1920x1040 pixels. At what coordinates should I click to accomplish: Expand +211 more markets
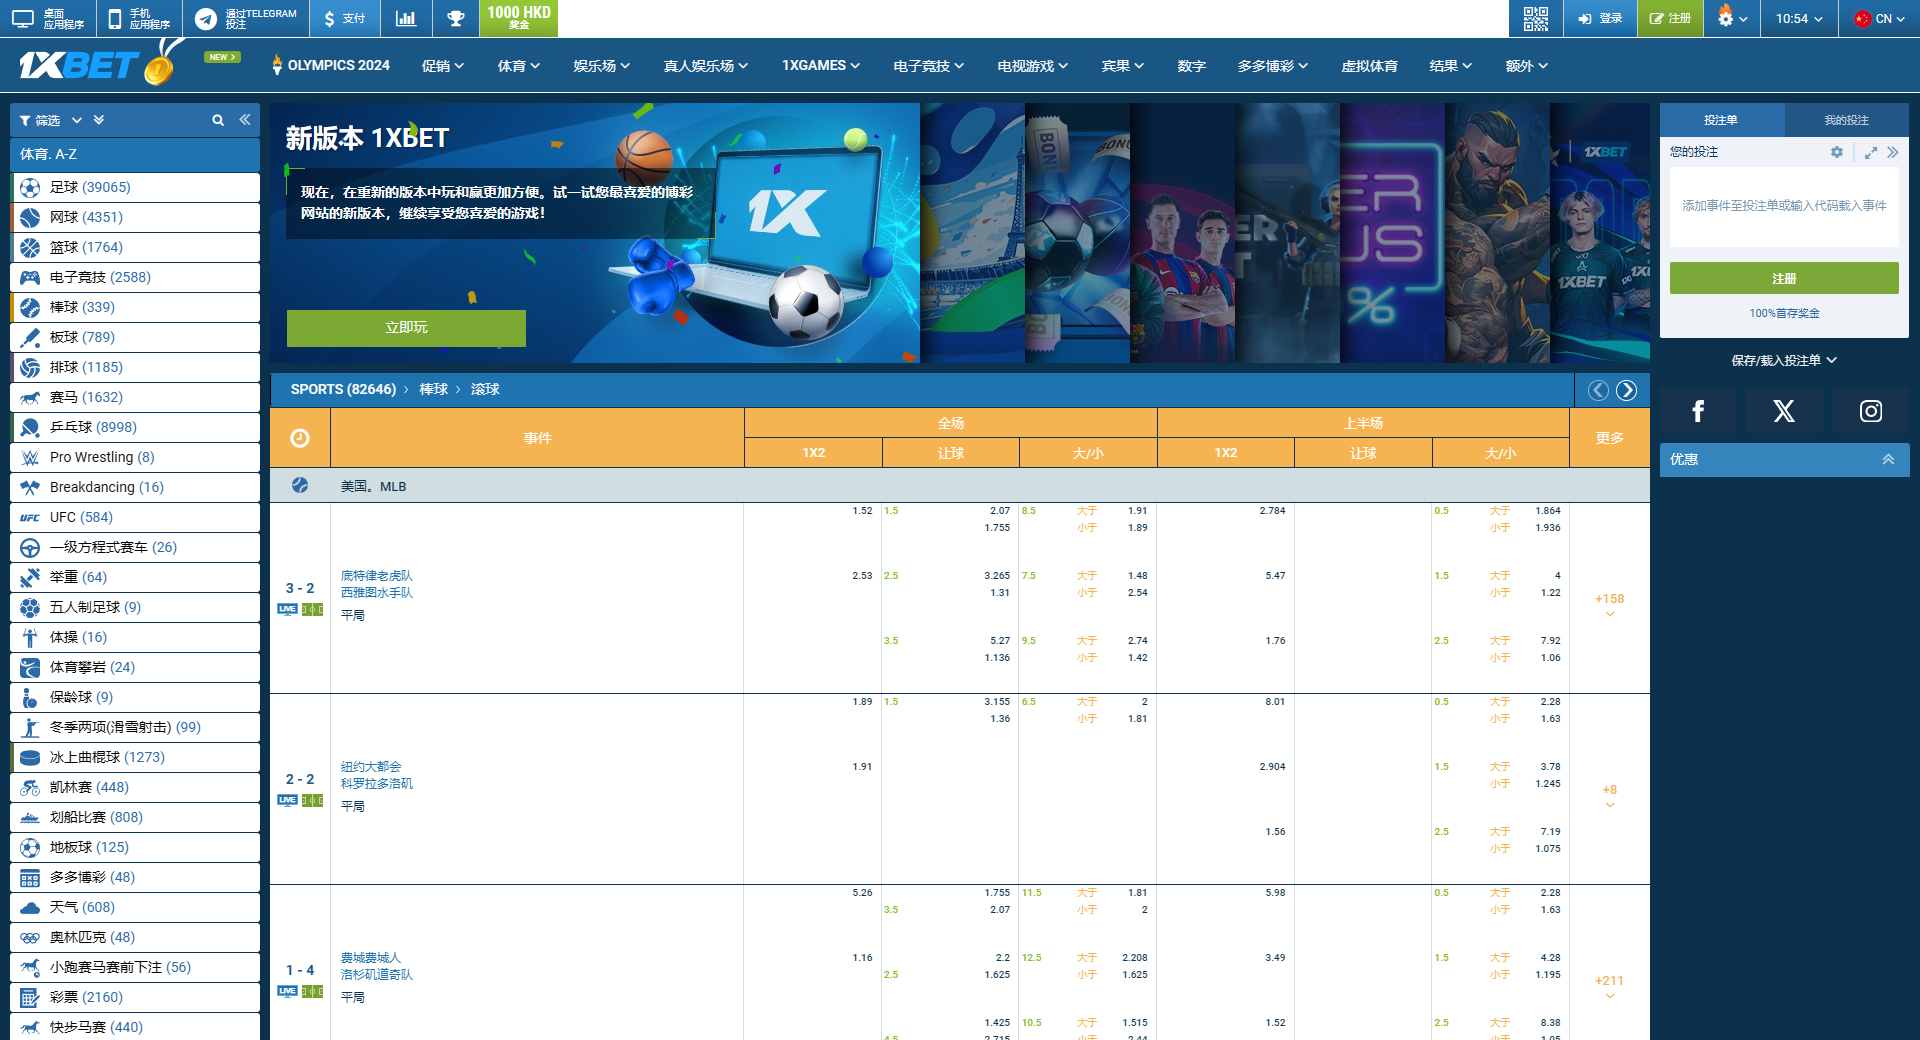1609,986
